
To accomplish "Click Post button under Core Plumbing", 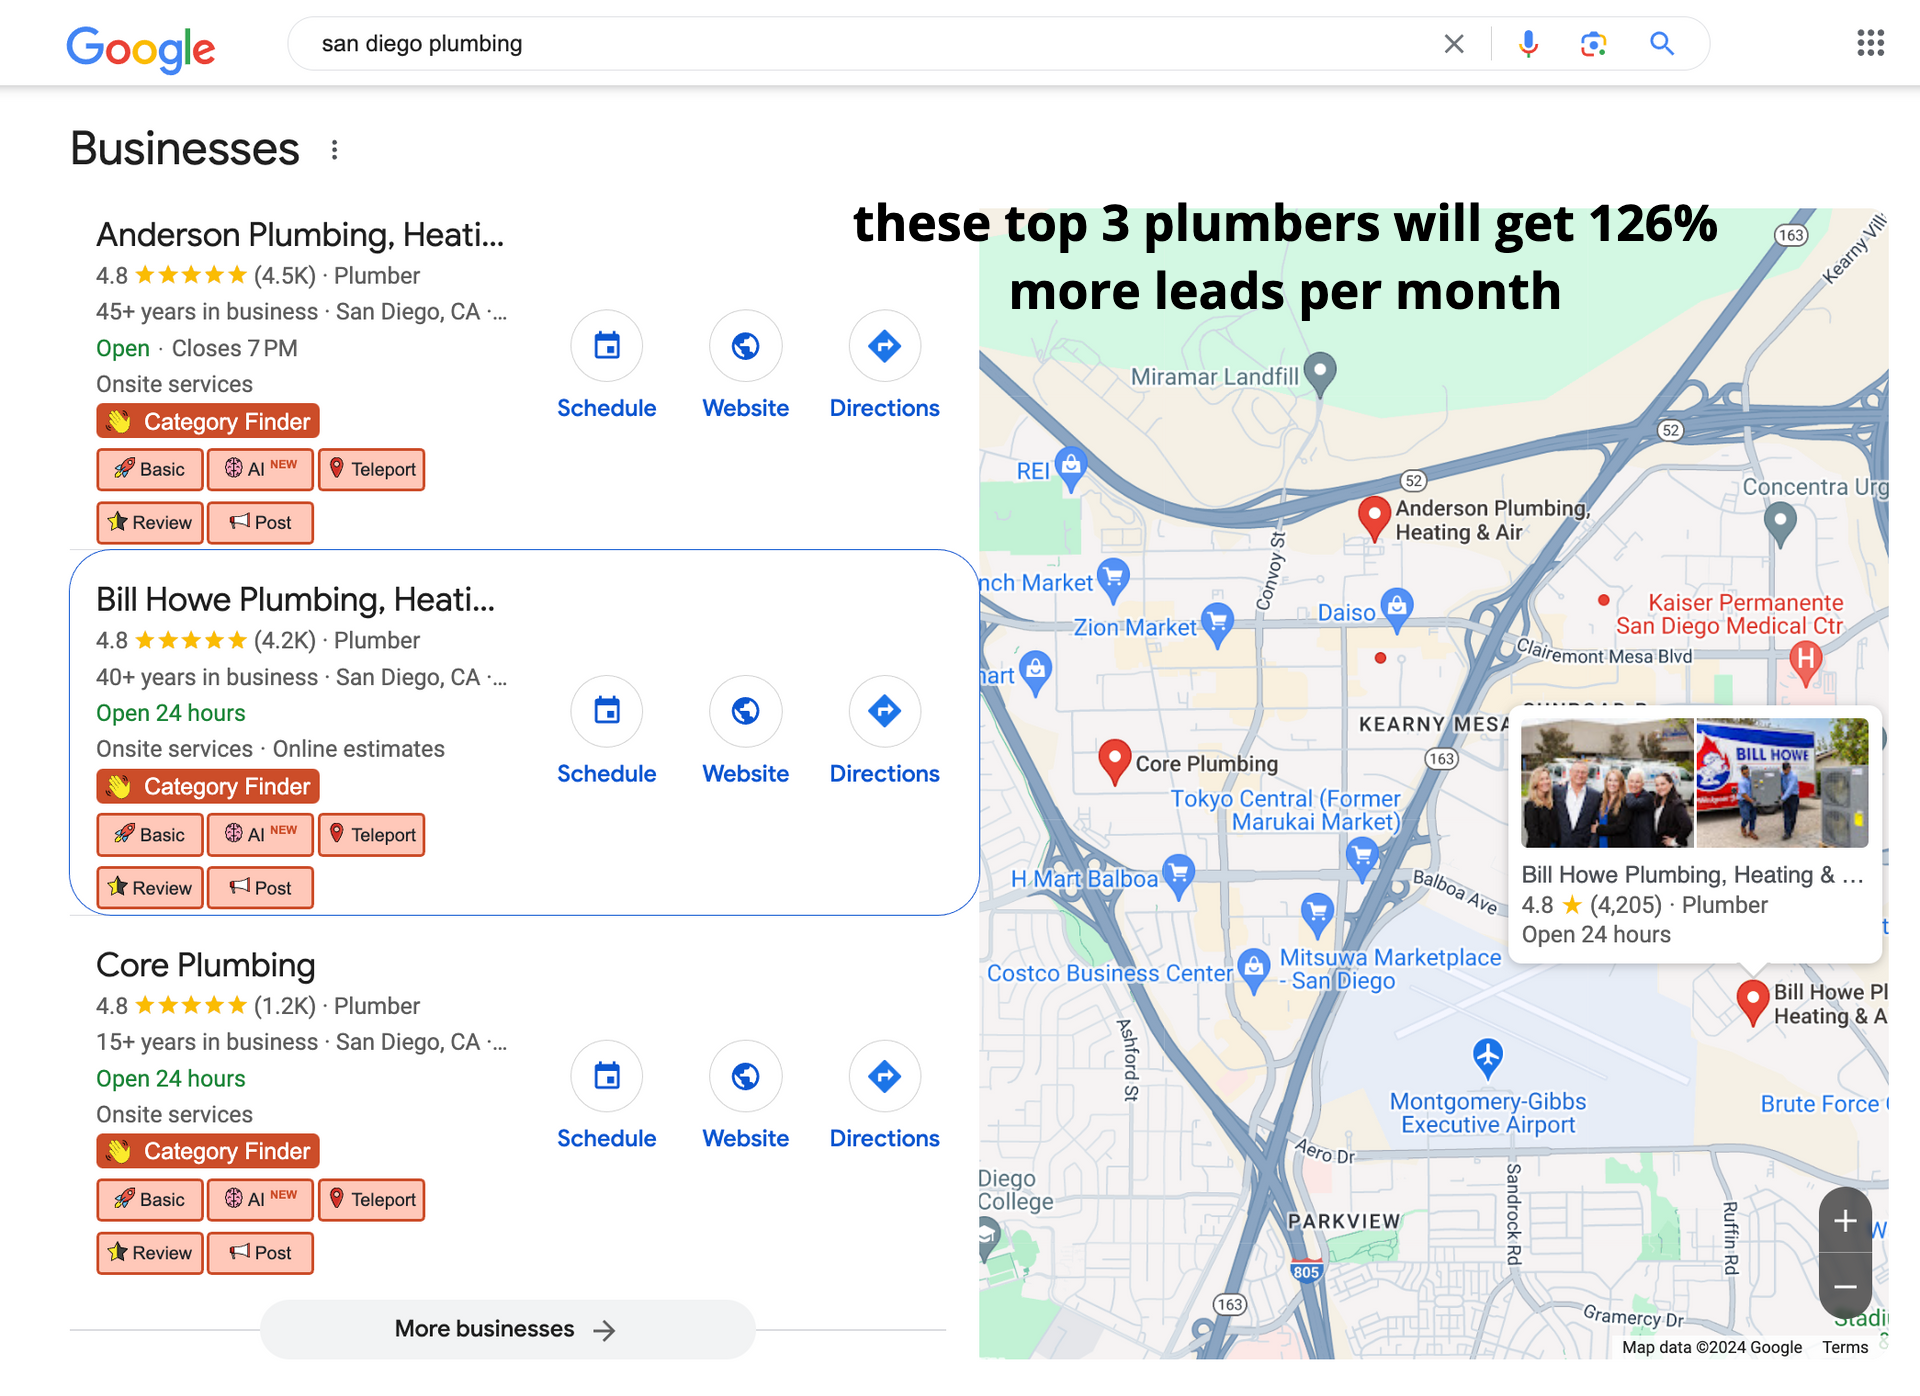I will coord(260,1253).
